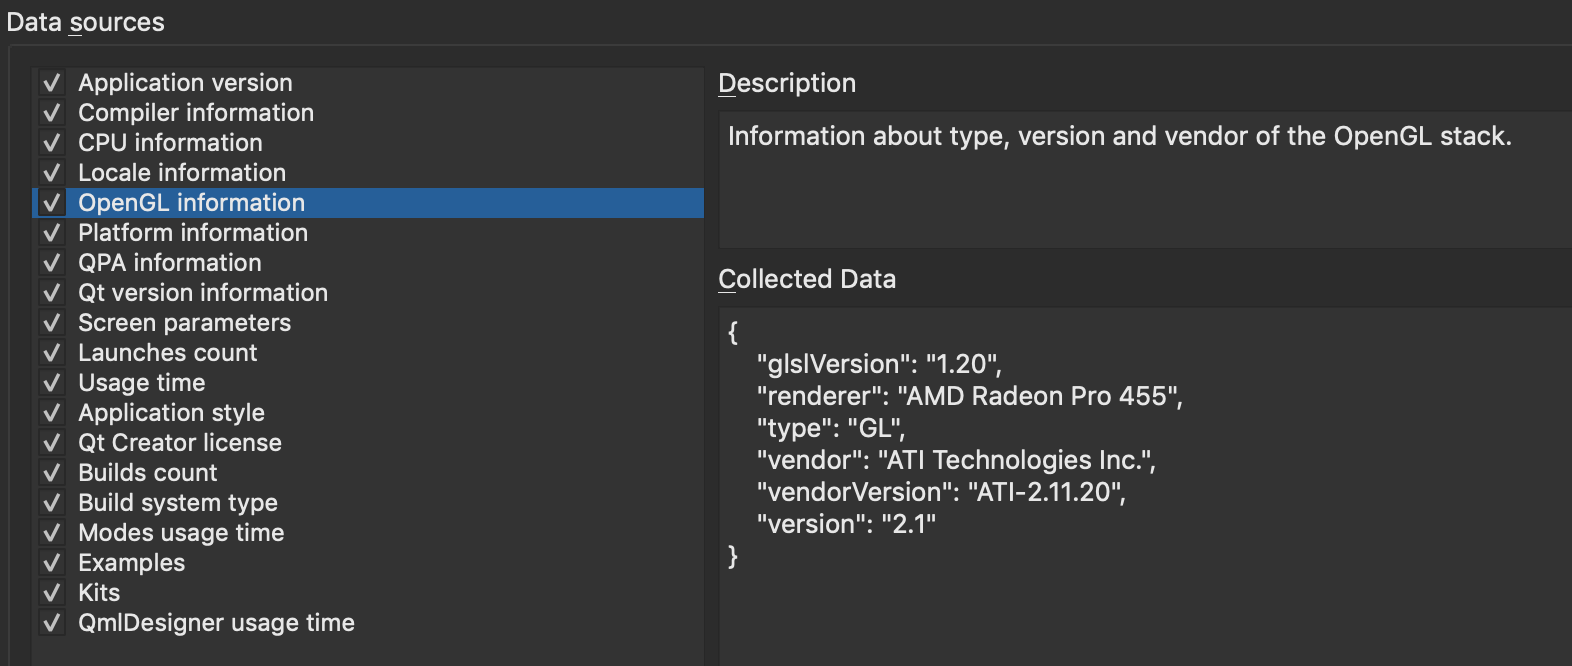The image size is (1572, 666).
Task: Select Qt version information entry
Action: point(203,293)
